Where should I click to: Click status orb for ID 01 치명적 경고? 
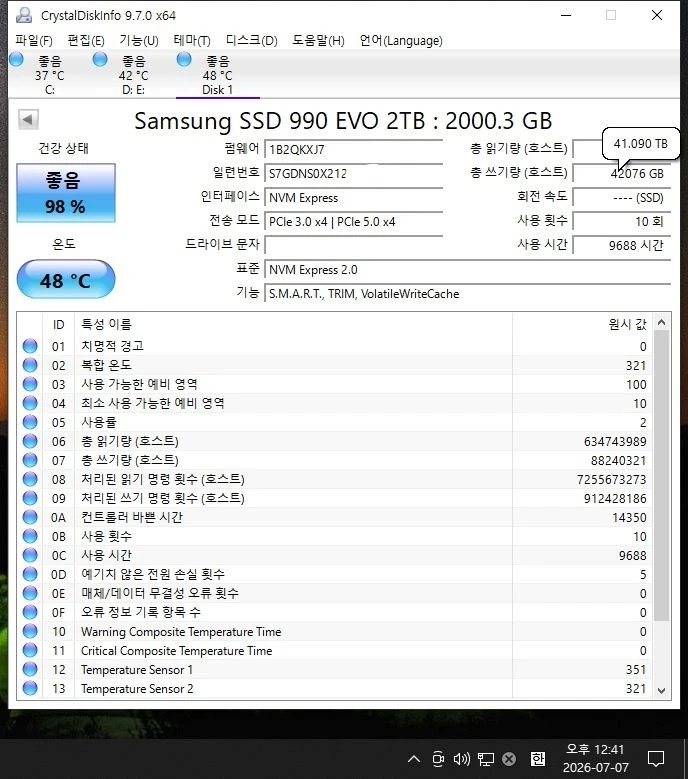[x=30, y=346]
